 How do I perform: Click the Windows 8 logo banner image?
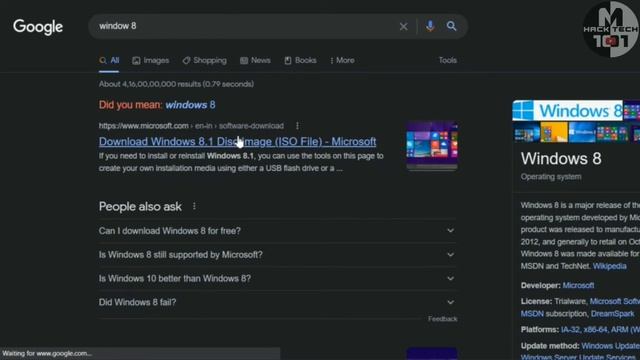pyautogui.click(x=567, y=110)
